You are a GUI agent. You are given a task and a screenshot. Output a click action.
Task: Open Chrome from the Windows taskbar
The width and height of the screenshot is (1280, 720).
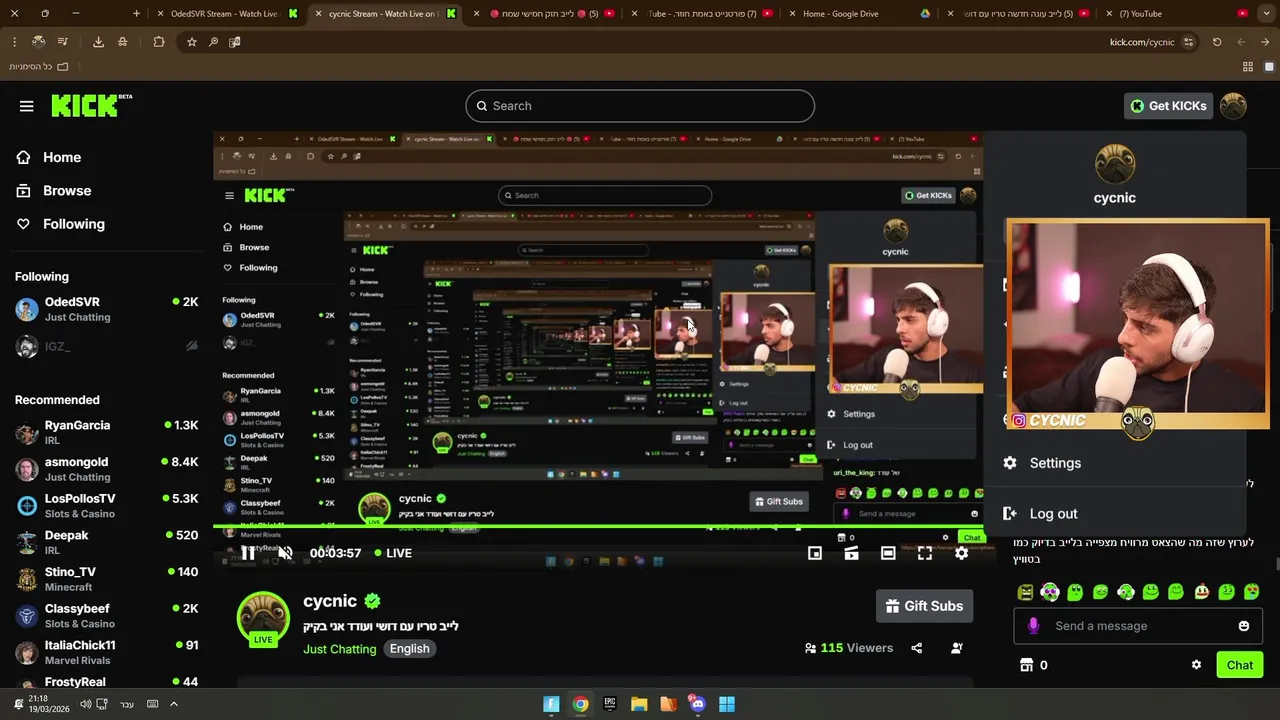(x=580, y=704)
